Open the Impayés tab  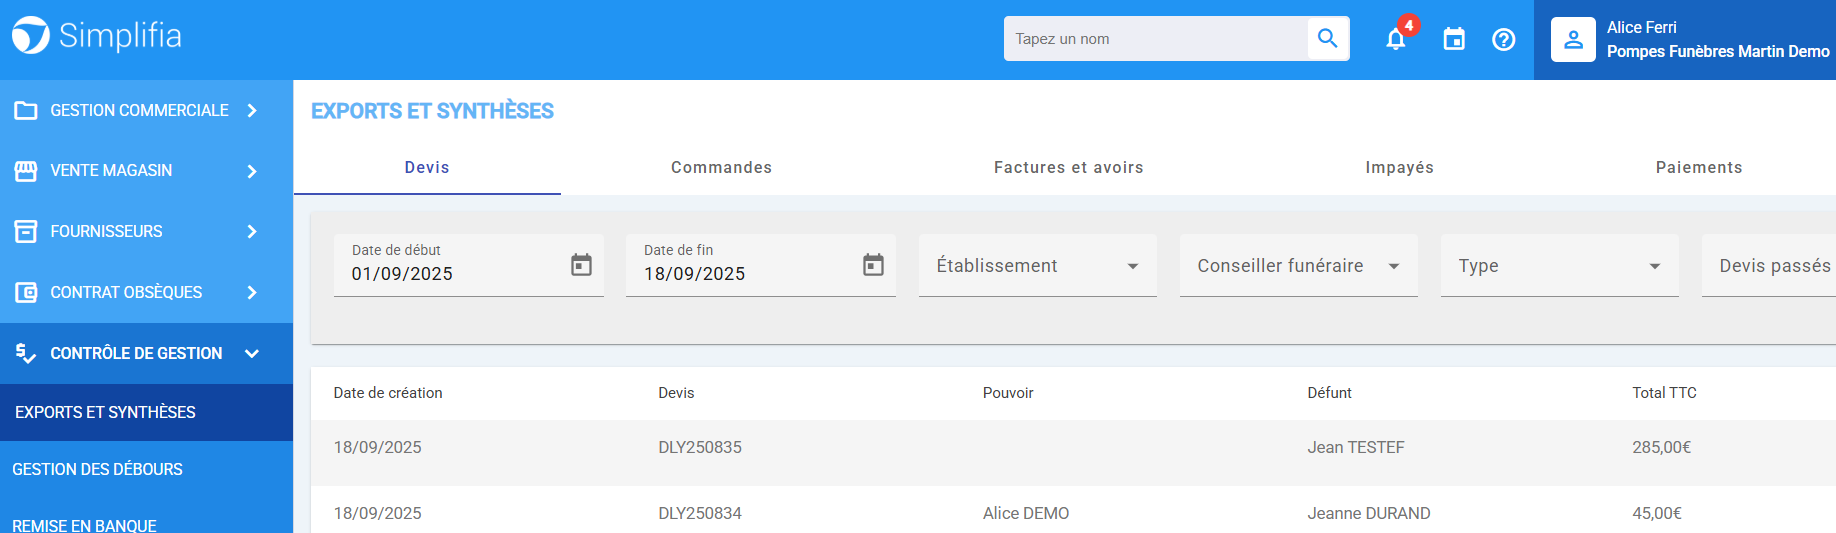pos(1399,168)
